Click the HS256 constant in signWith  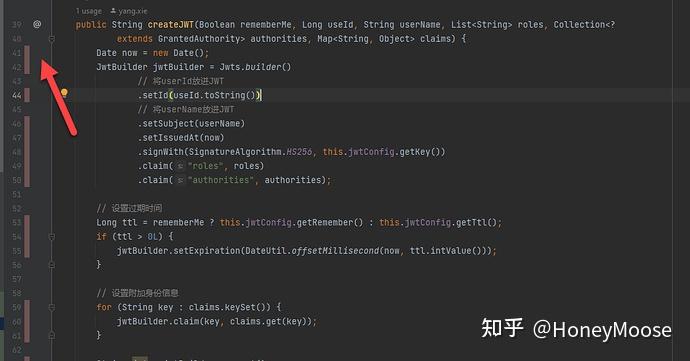pos(299,152)
